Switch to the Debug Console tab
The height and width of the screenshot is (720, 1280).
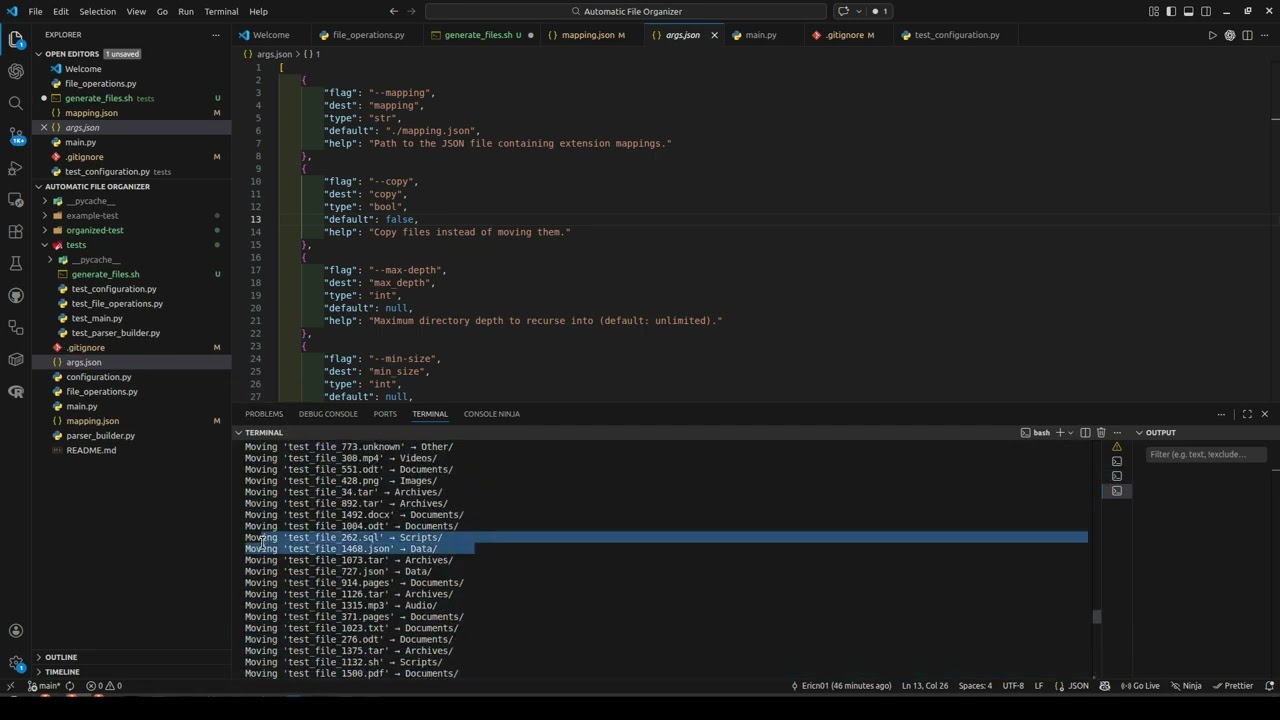(328, 414)
